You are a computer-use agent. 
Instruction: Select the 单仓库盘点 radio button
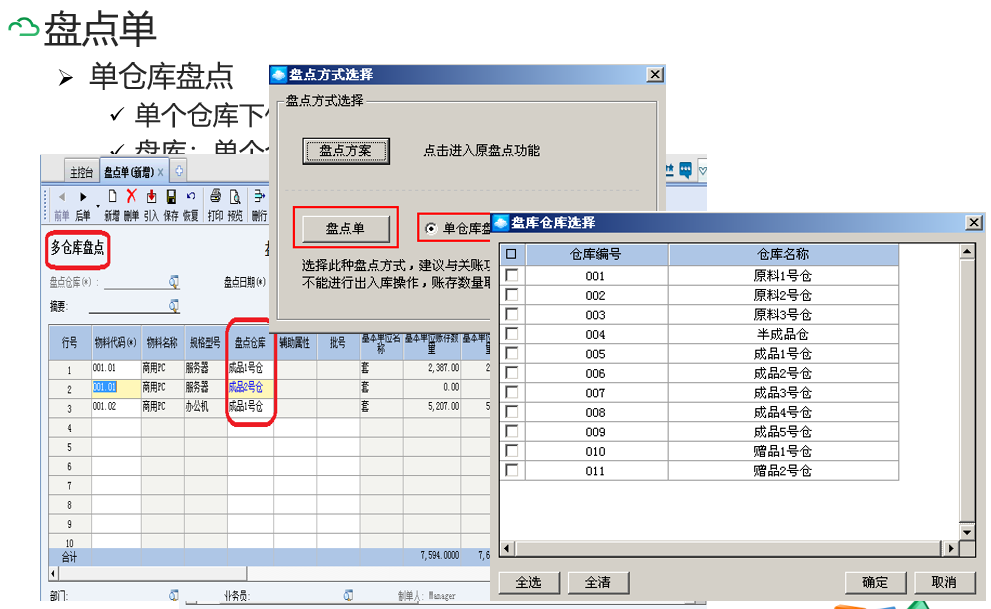point(431,226)
